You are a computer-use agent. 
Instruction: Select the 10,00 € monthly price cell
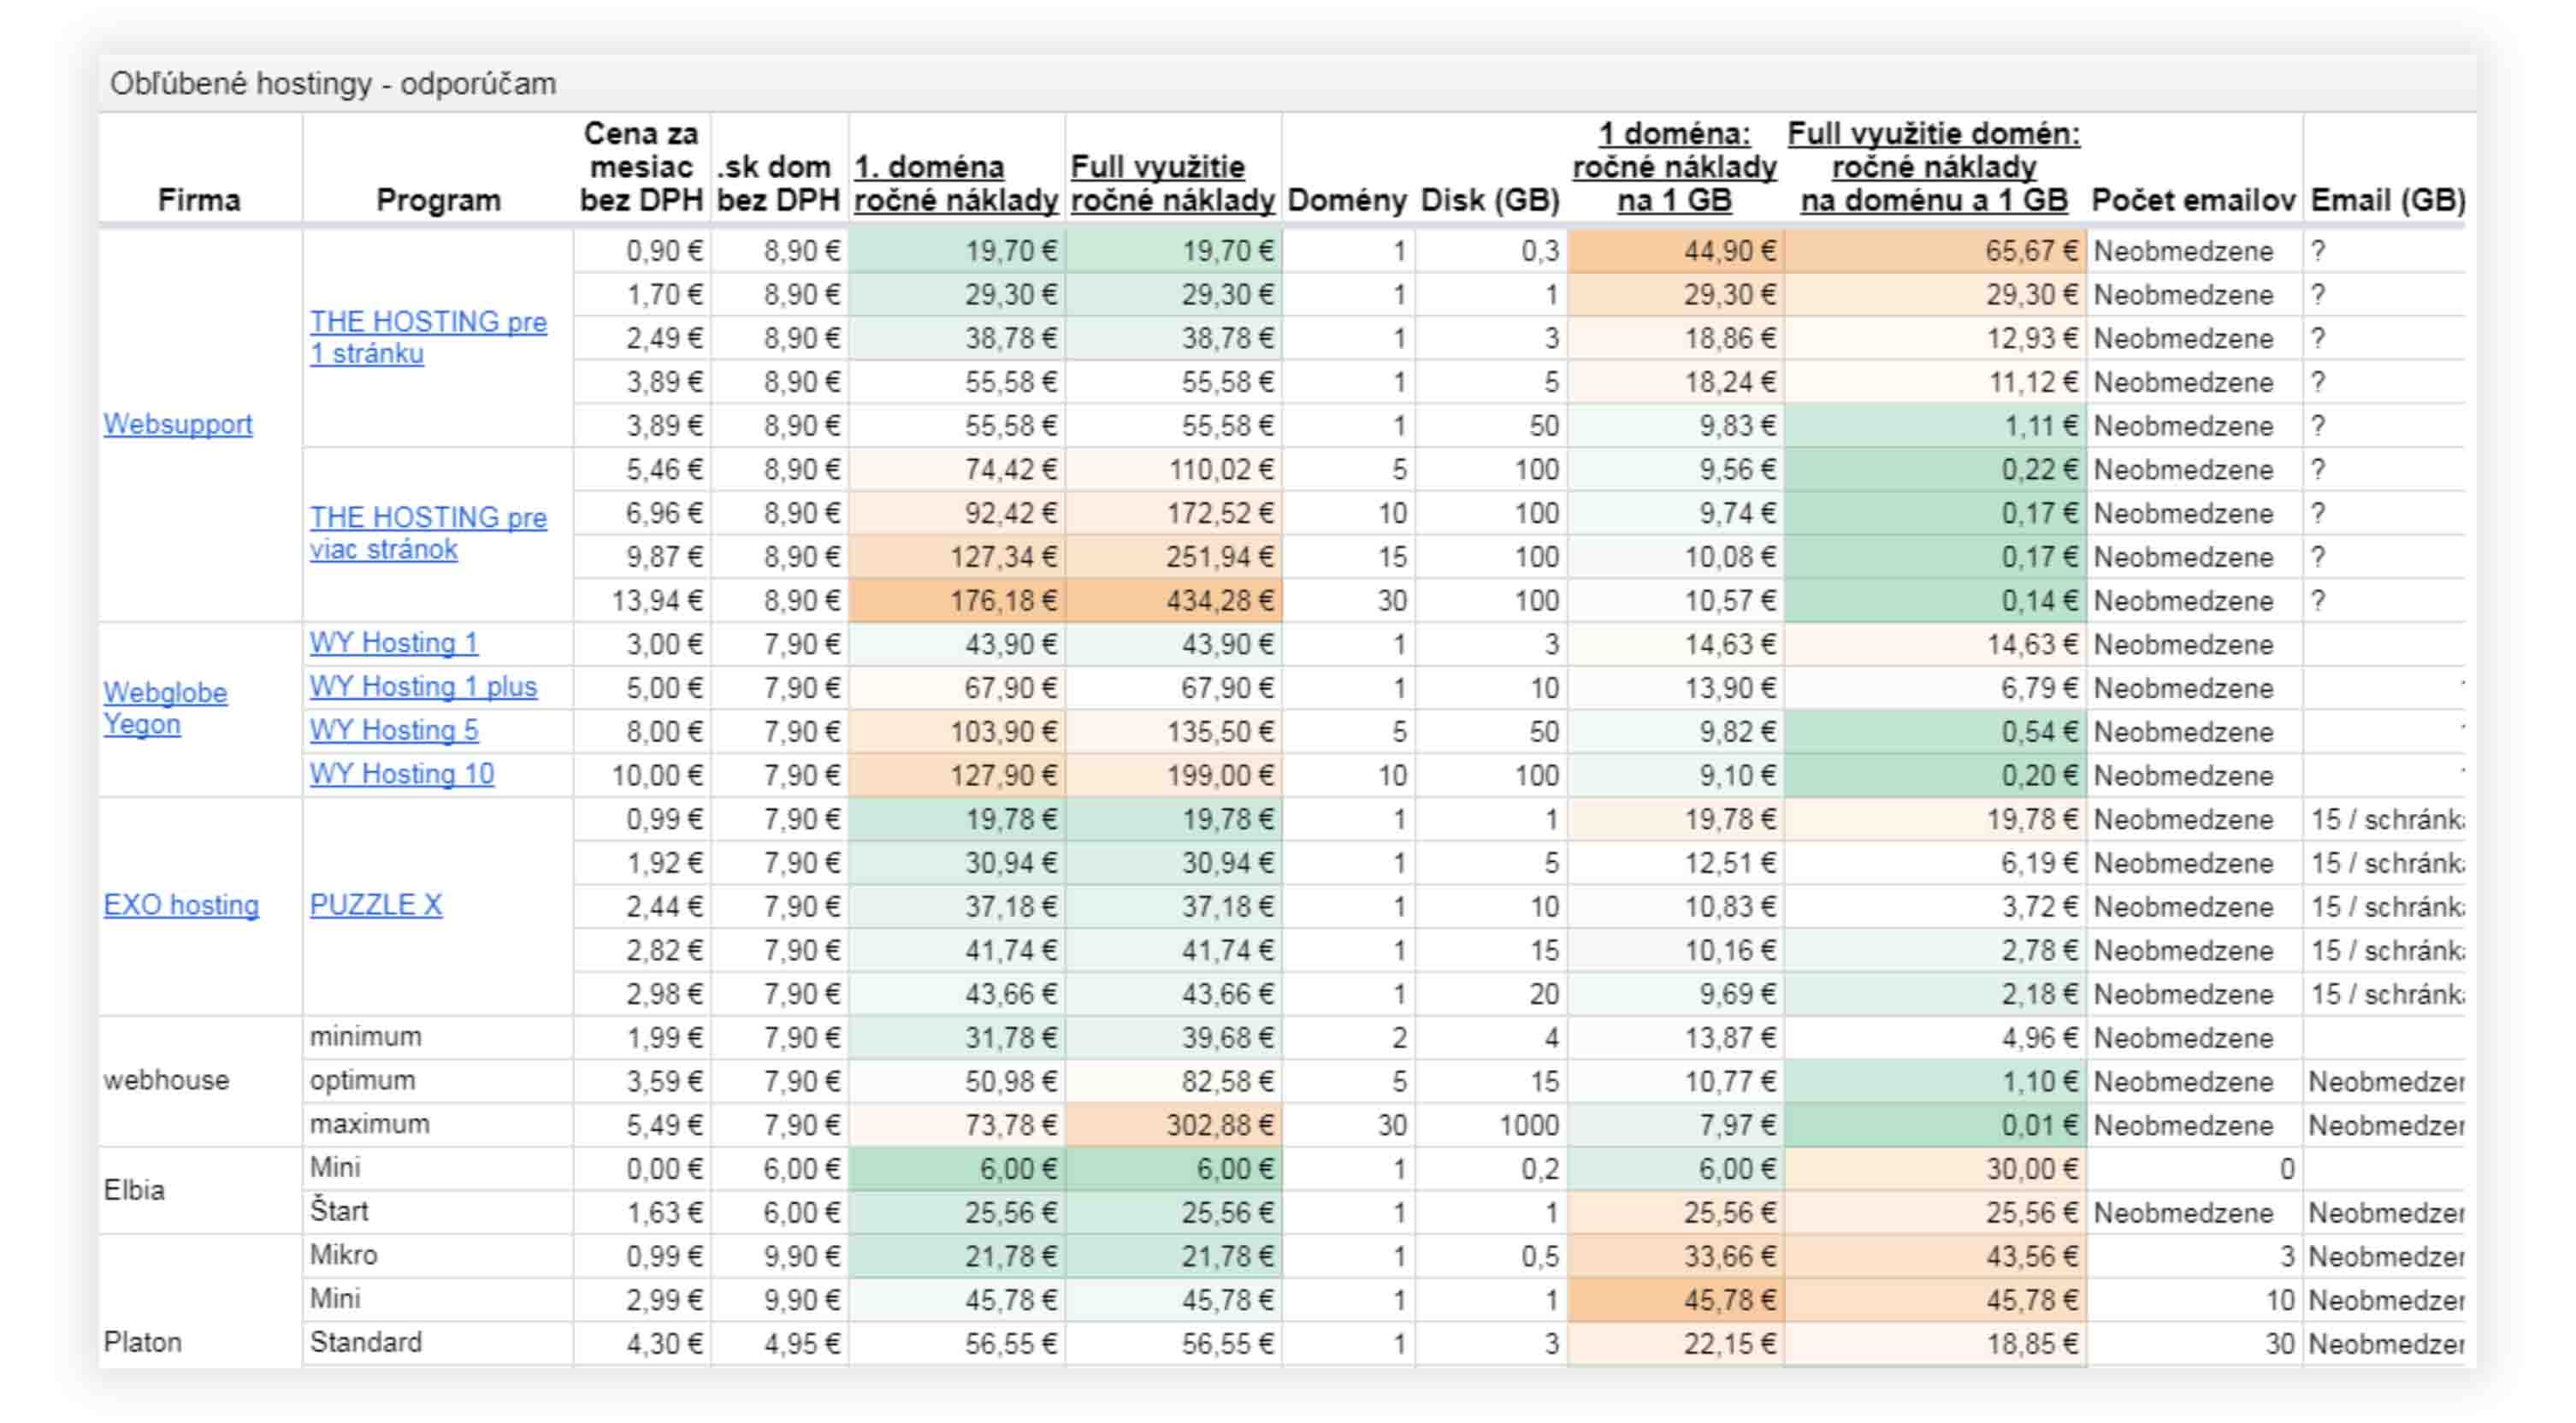[641, 775]
